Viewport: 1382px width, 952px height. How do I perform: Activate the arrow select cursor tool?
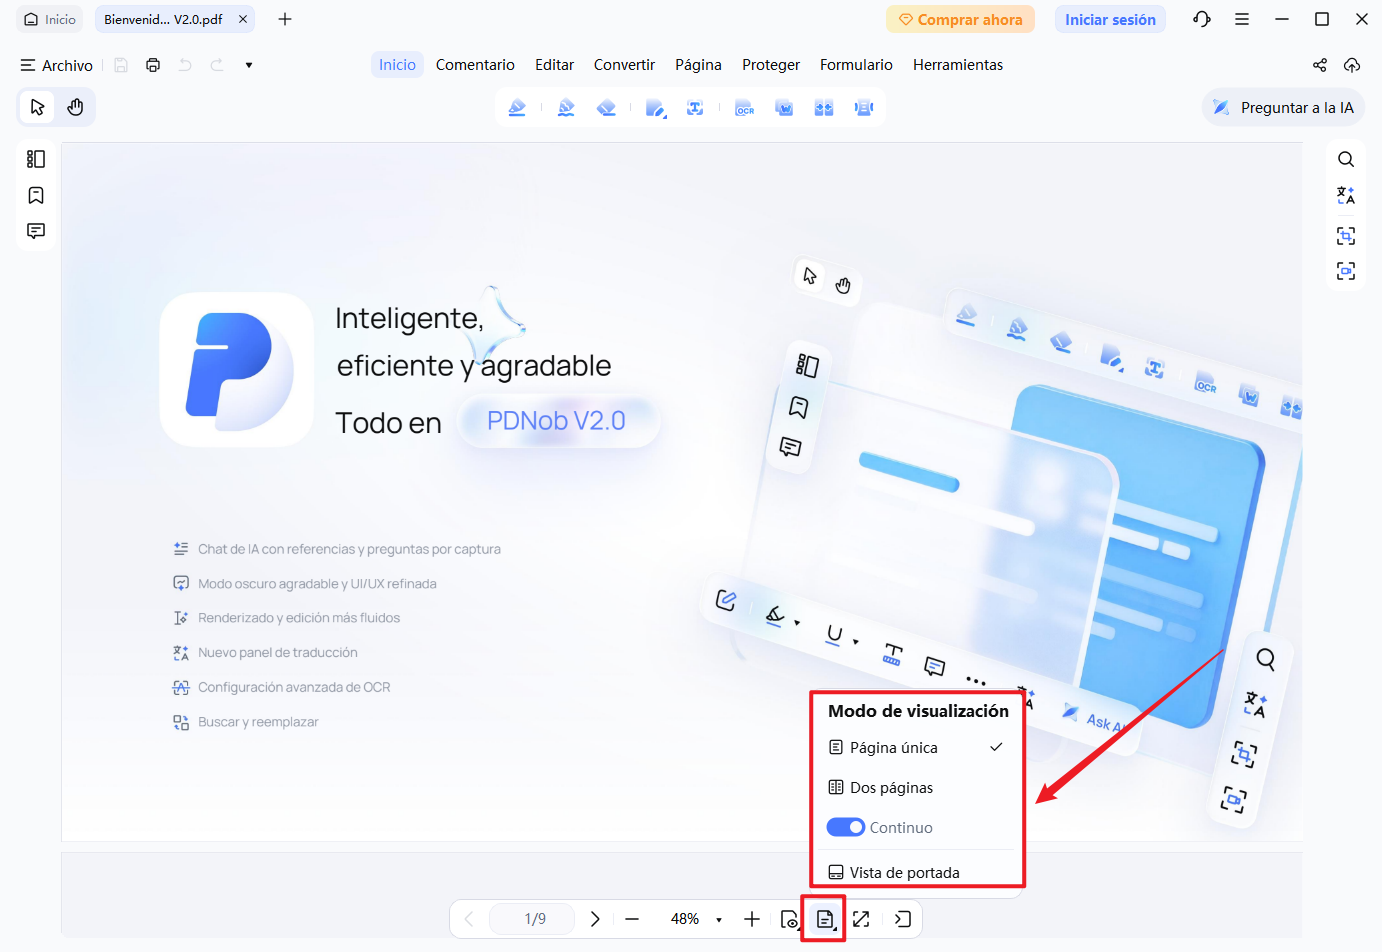tap(37, 107)
